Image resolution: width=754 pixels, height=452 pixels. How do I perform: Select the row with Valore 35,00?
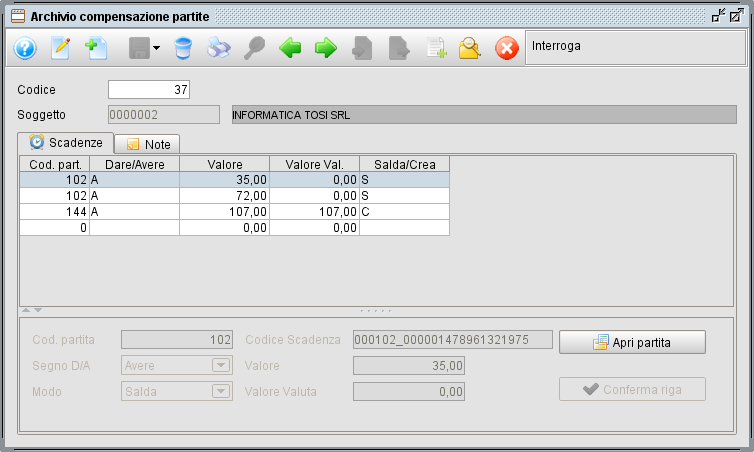(x=235, y=180)
